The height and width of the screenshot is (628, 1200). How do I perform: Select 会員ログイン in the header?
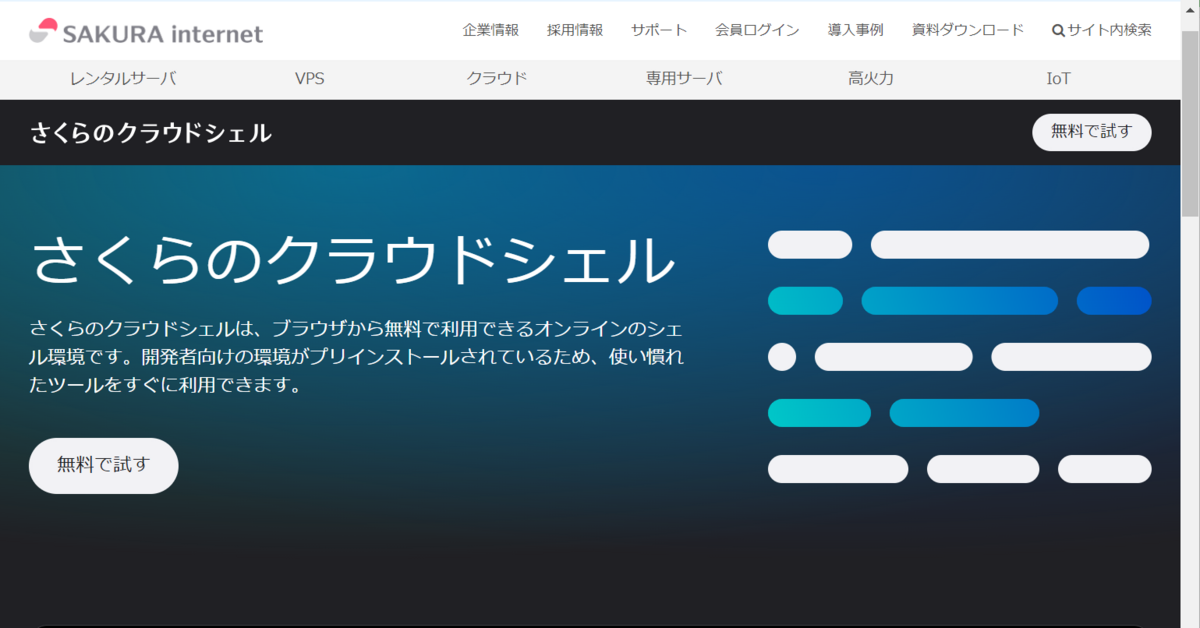coord(756,30)
